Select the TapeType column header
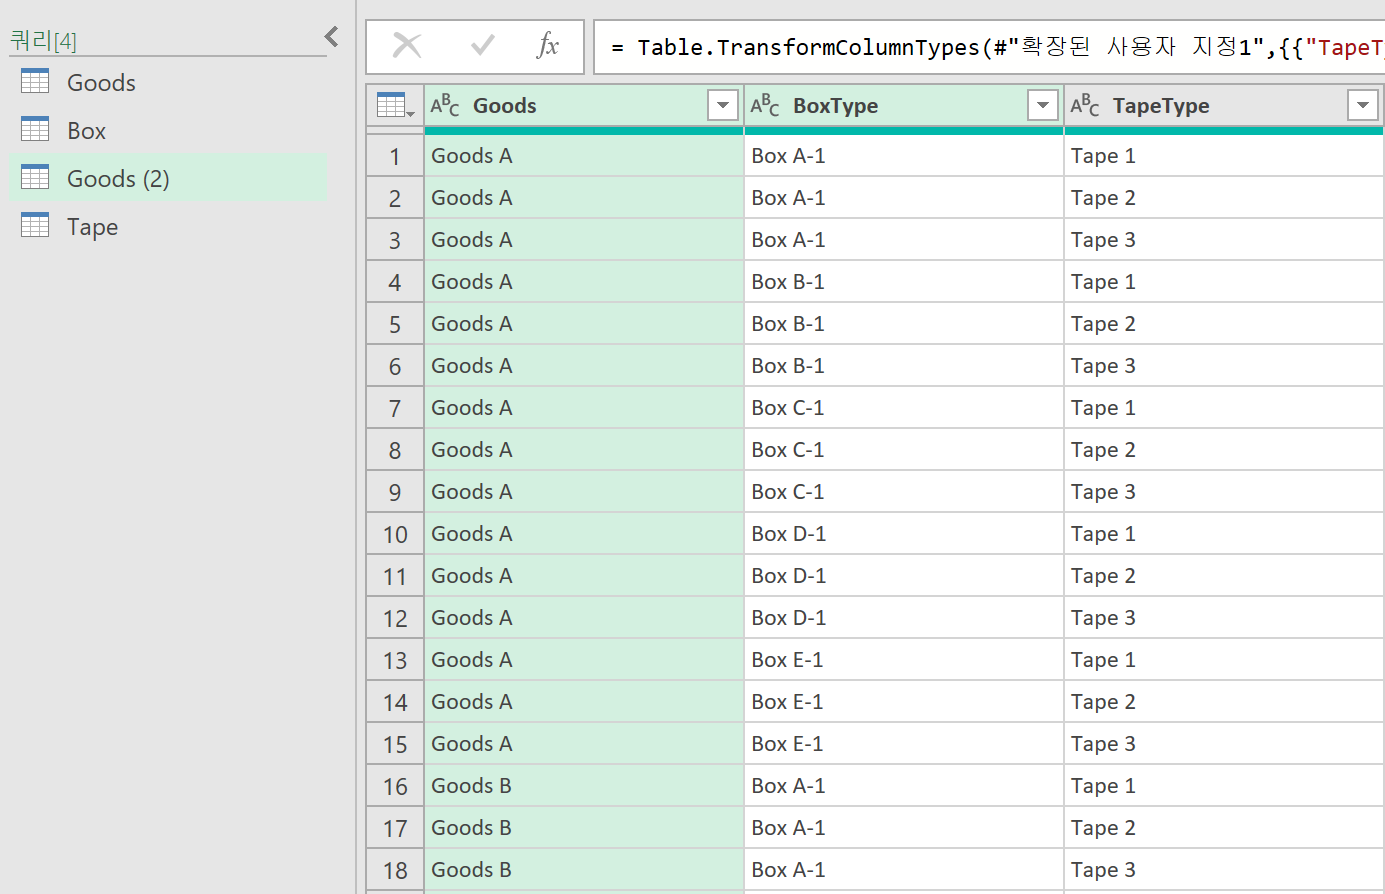Screen dimensions: 1385x894 pyautogui.click(x=1224, y=105)
